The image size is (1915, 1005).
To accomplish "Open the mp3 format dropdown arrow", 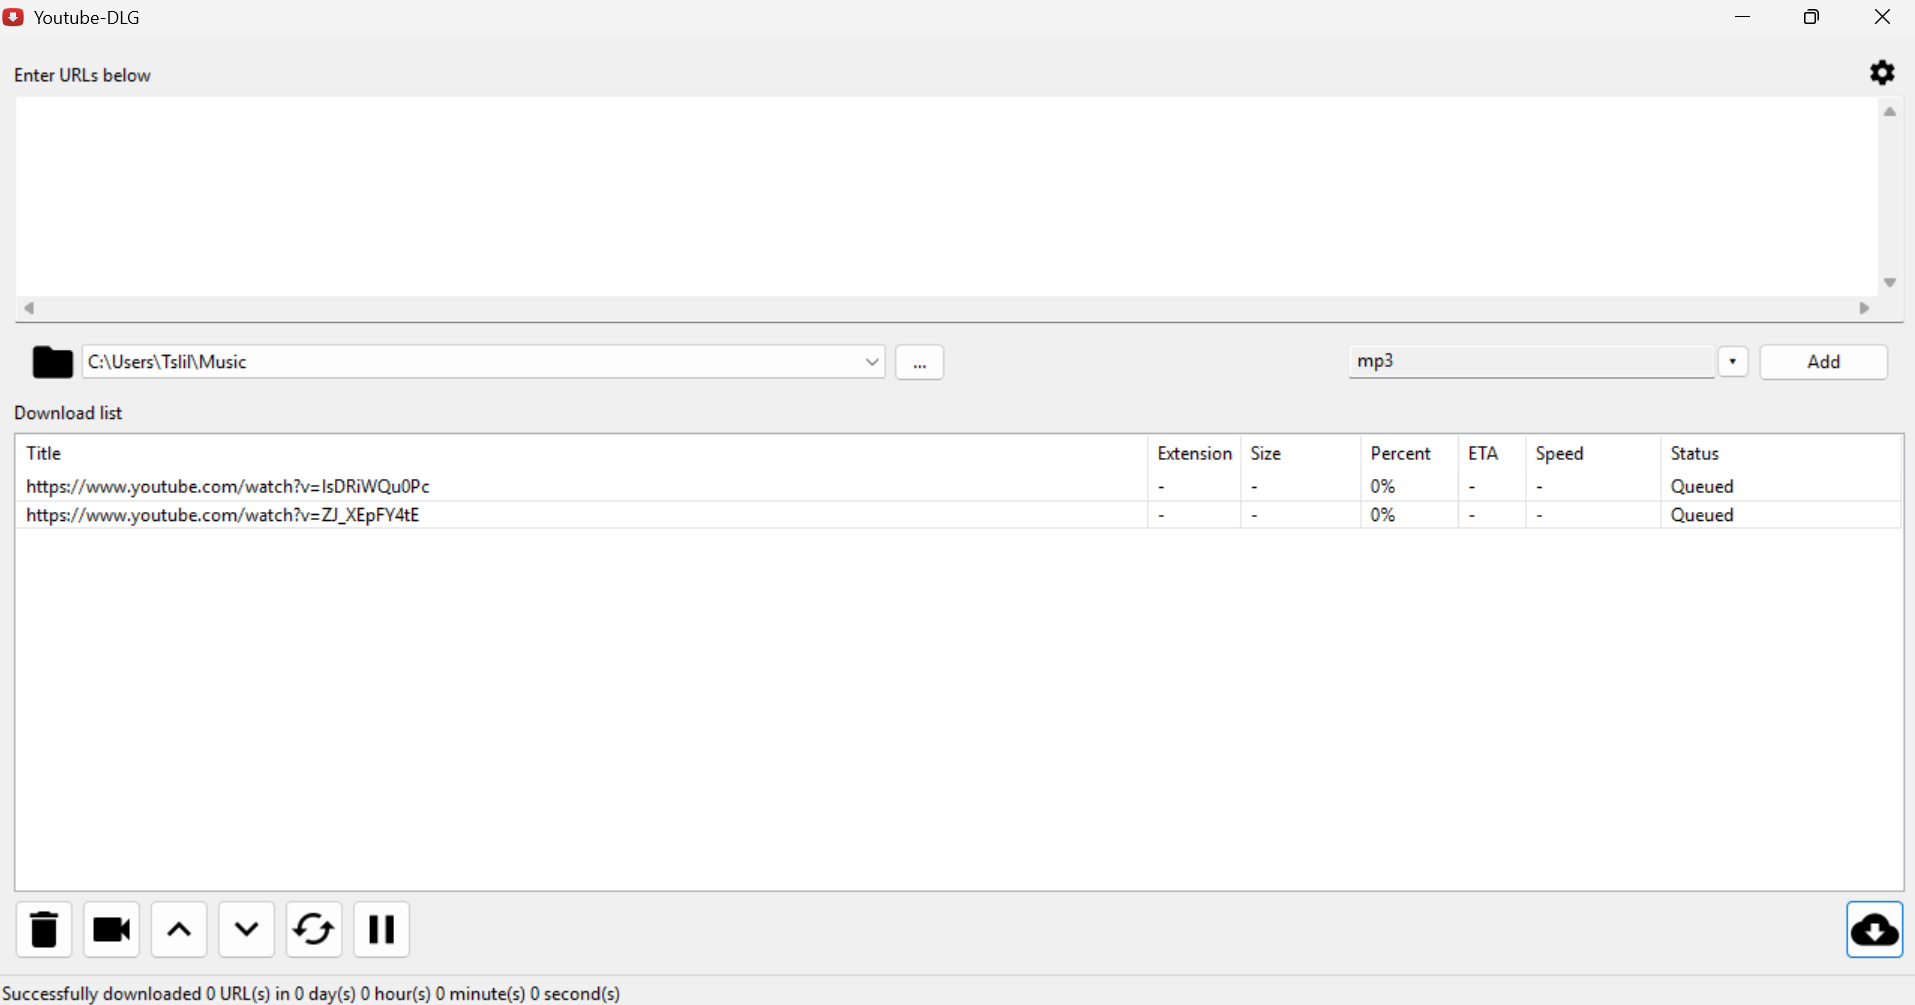I will [x=1732, y=362].
